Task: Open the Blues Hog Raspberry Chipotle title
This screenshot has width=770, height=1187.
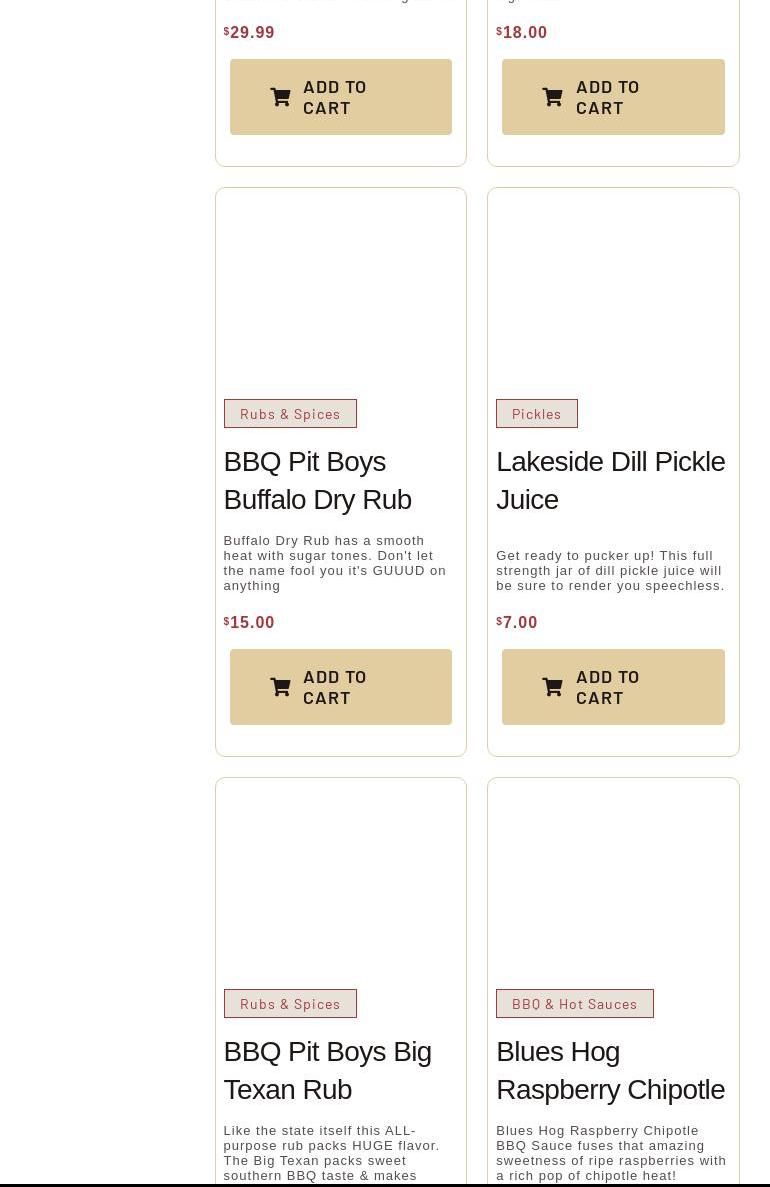Action: (x=610, y=1070)
